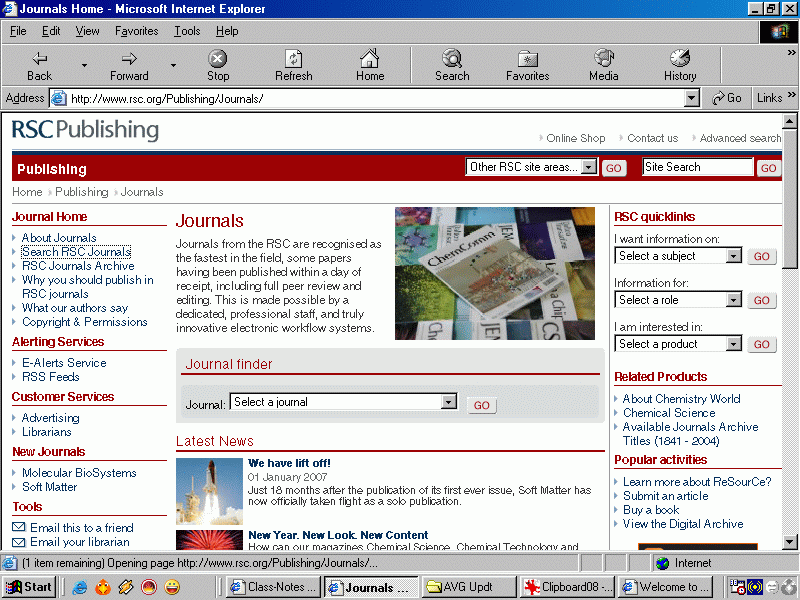This screenshot has height=600, width=800.
Task: Click the red circular quick launch icon
Action: pos(149,587)
